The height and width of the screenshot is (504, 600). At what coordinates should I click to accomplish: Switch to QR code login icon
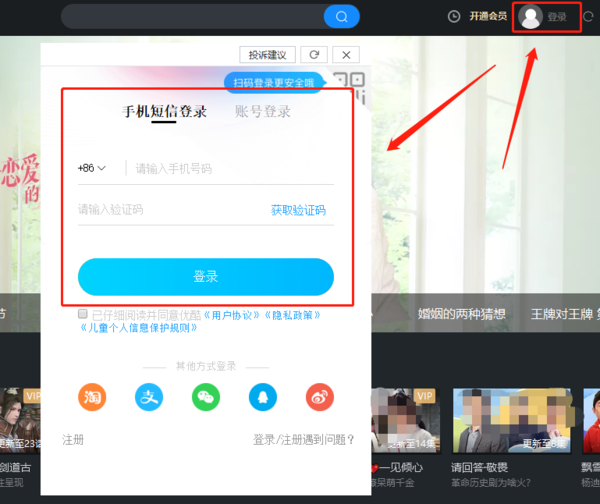[x=350, y=88]
